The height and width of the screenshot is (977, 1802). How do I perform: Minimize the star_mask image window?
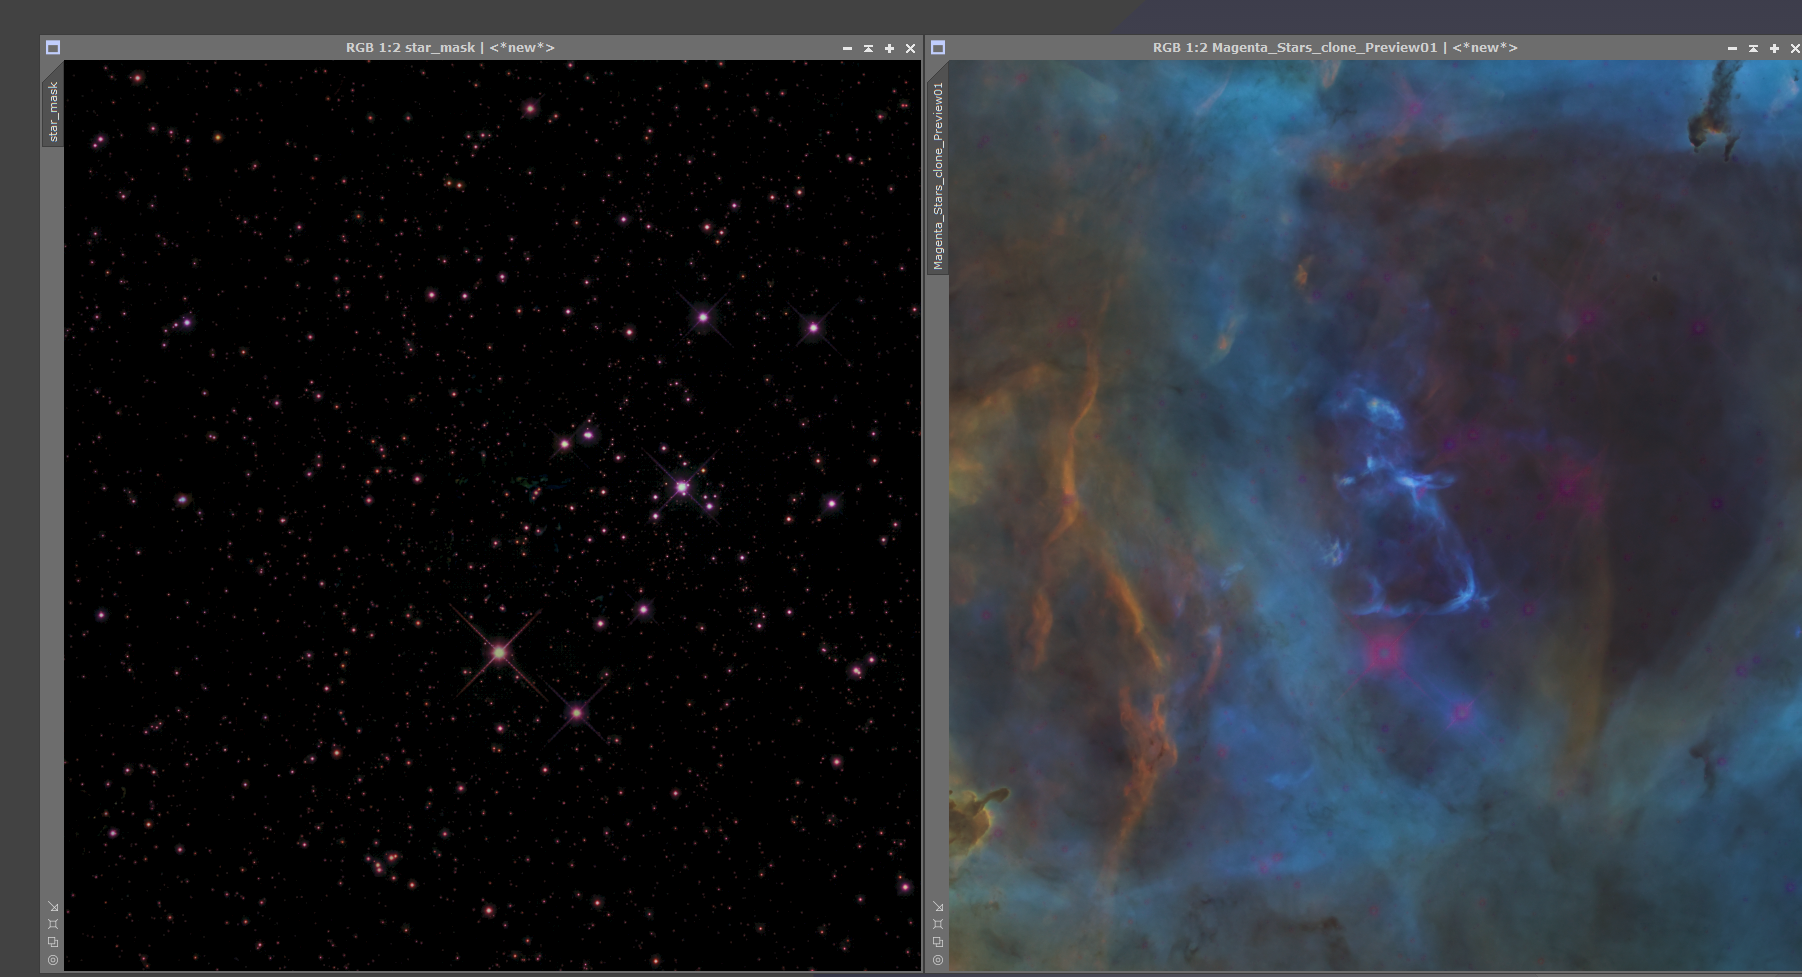(x=847, y=48)
